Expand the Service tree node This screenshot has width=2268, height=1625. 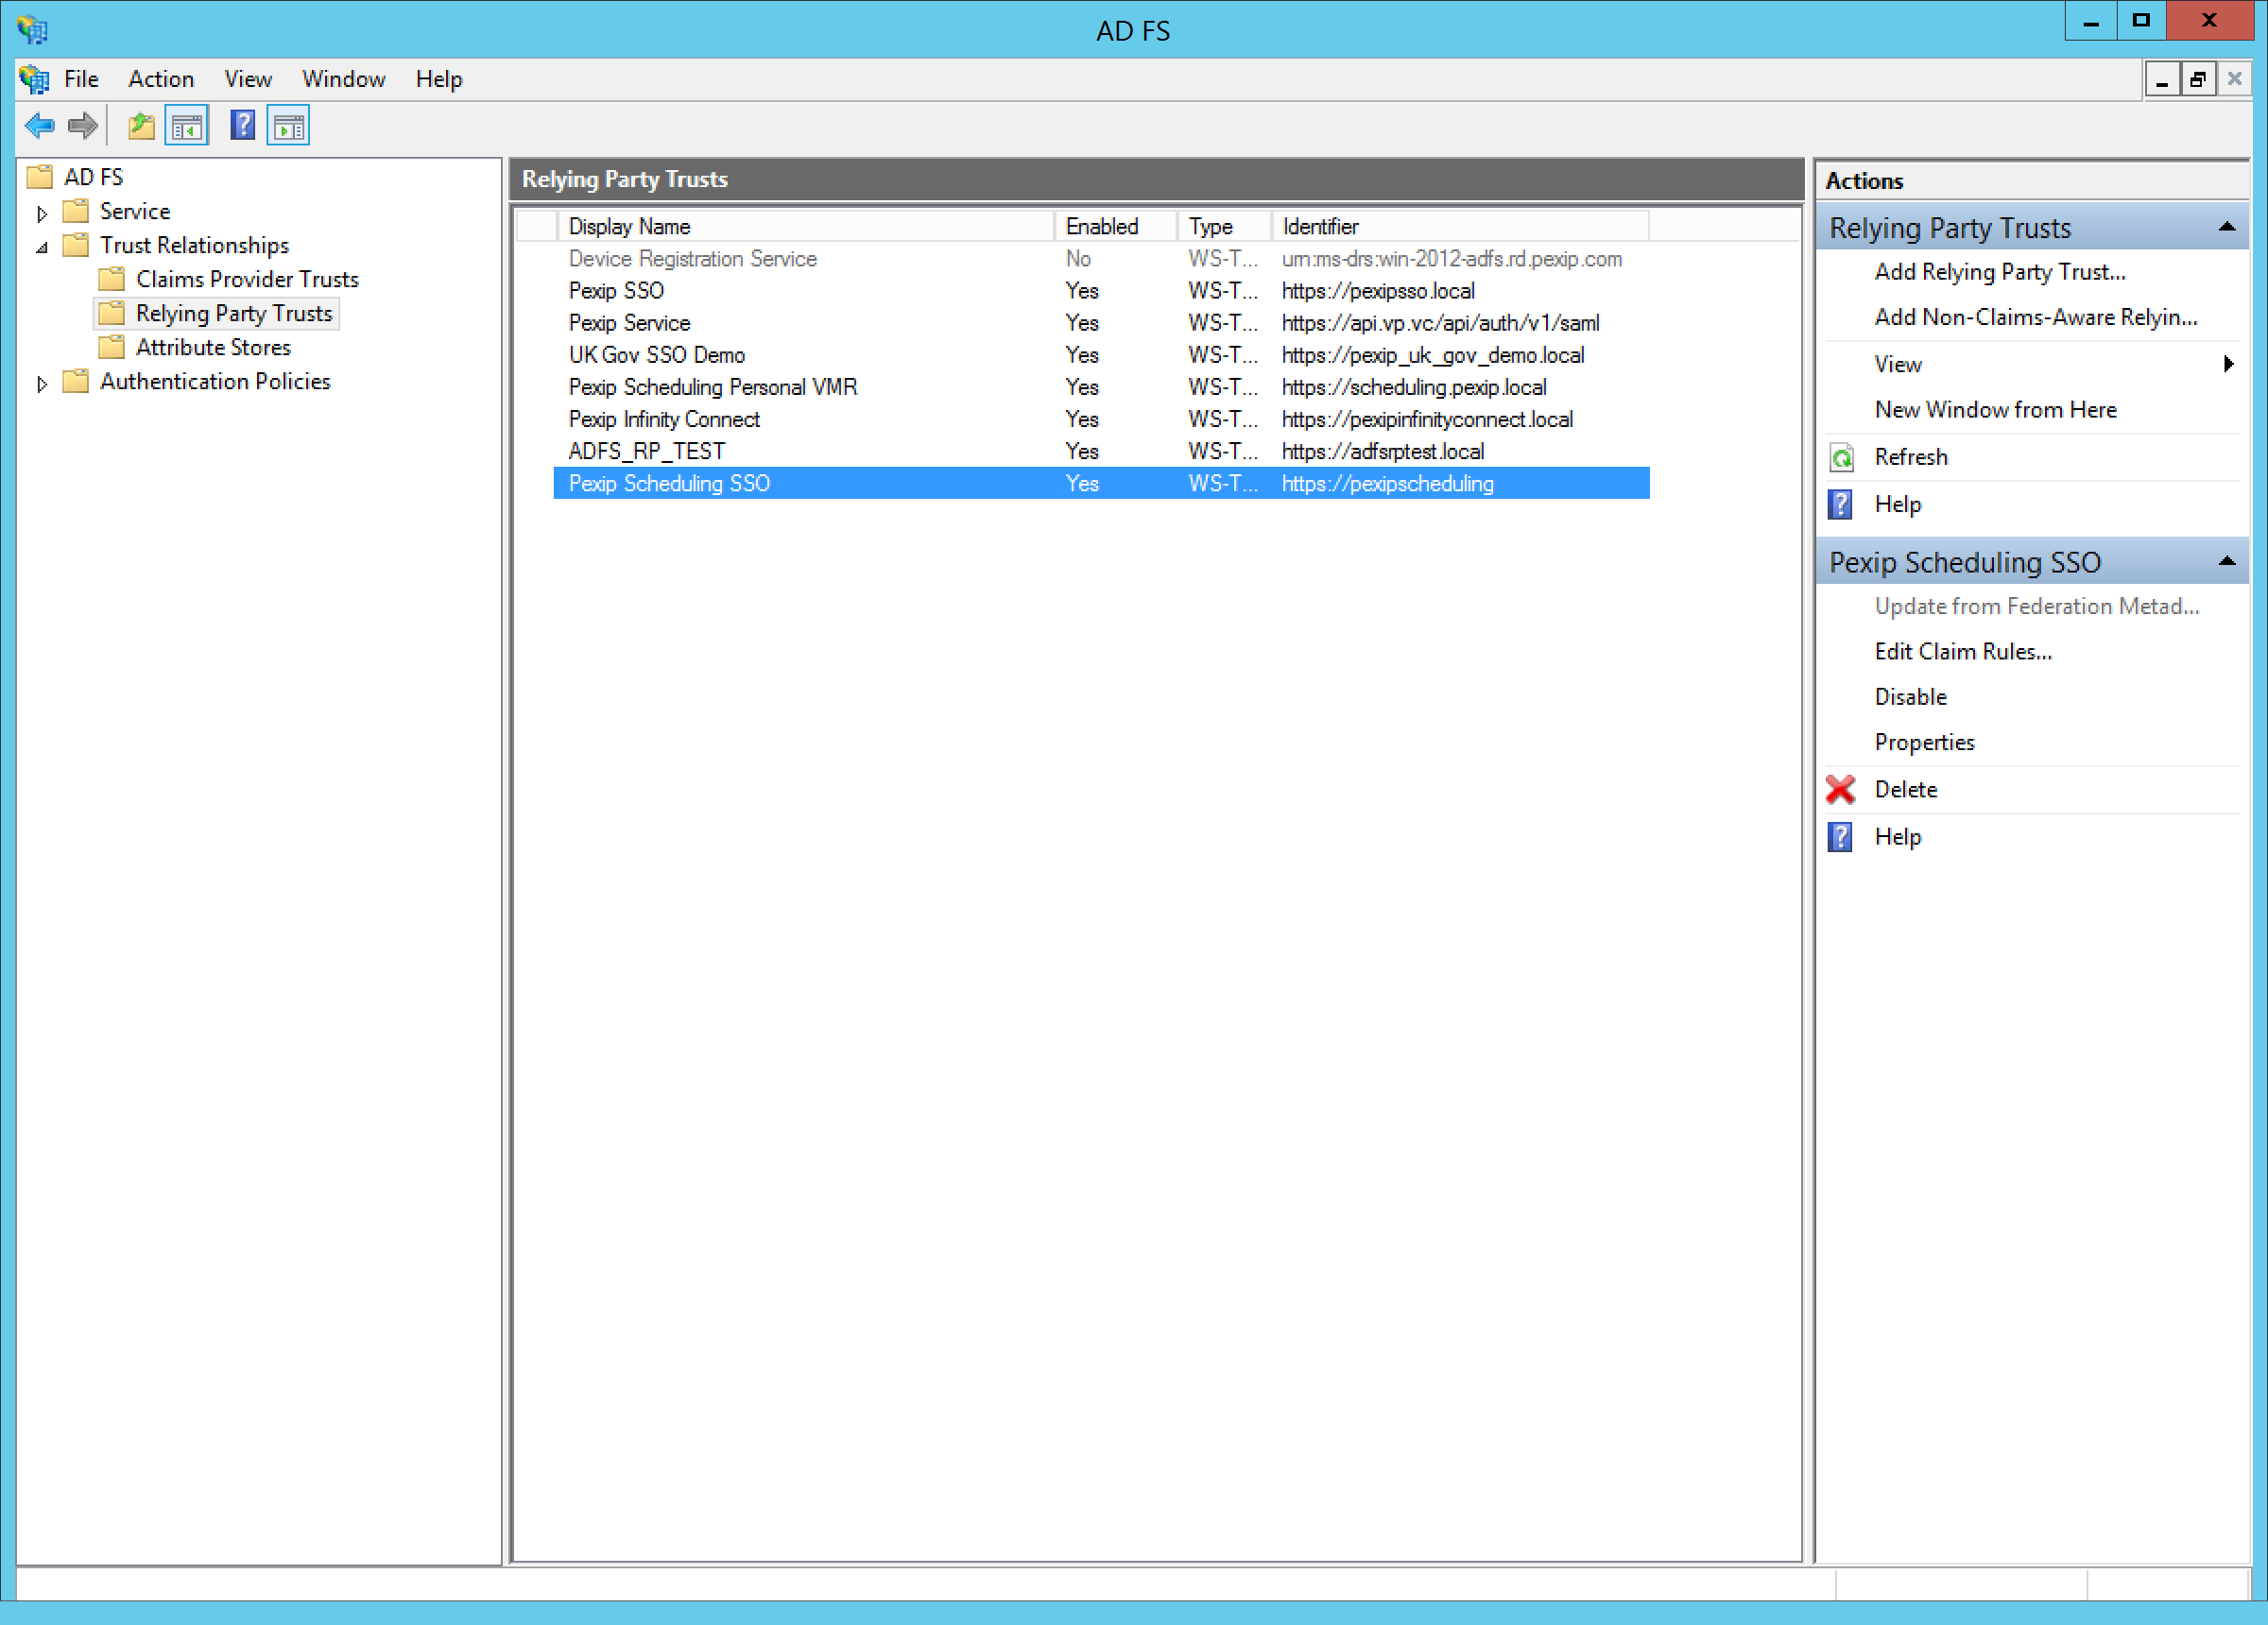pyautogui.click(x=42, y=213)
